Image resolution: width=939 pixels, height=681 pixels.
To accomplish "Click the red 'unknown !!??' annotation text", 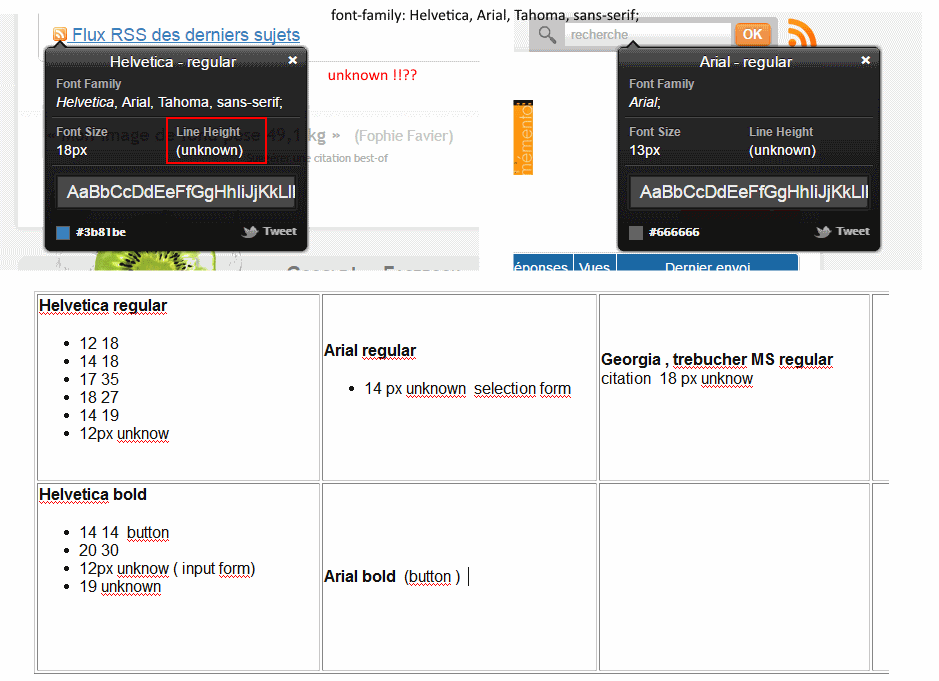I will point(372,75).
